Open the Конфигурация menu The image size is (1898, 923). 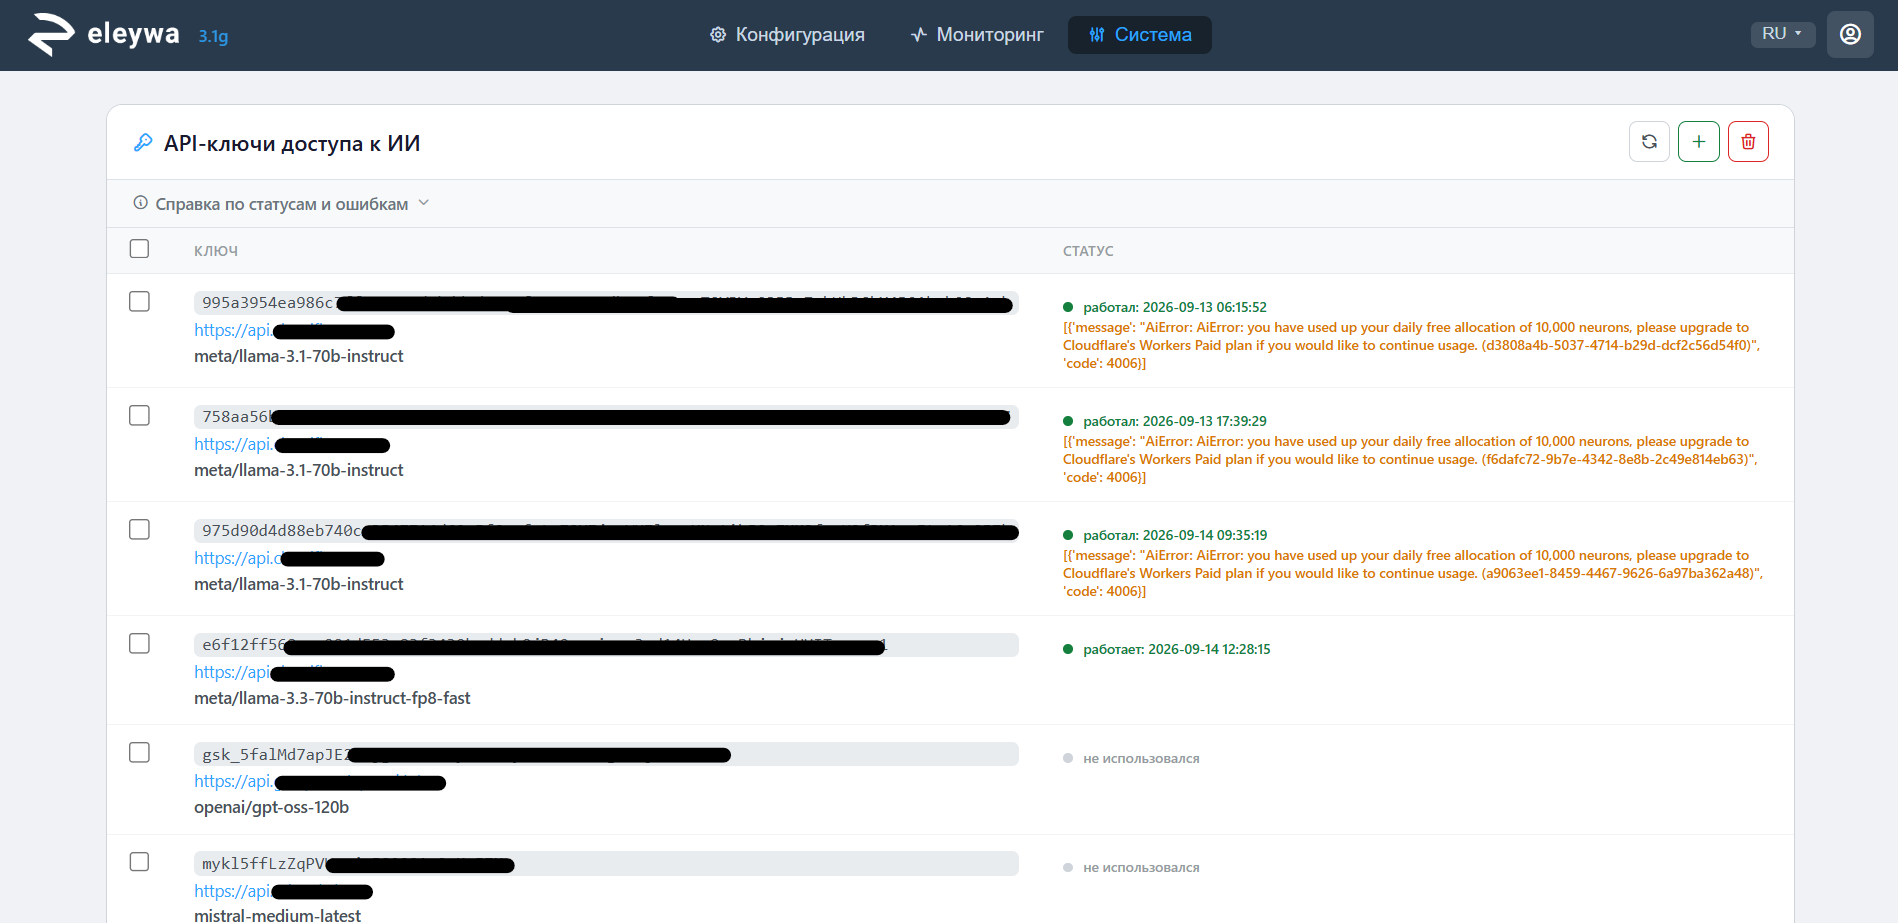tap(787, 35)
